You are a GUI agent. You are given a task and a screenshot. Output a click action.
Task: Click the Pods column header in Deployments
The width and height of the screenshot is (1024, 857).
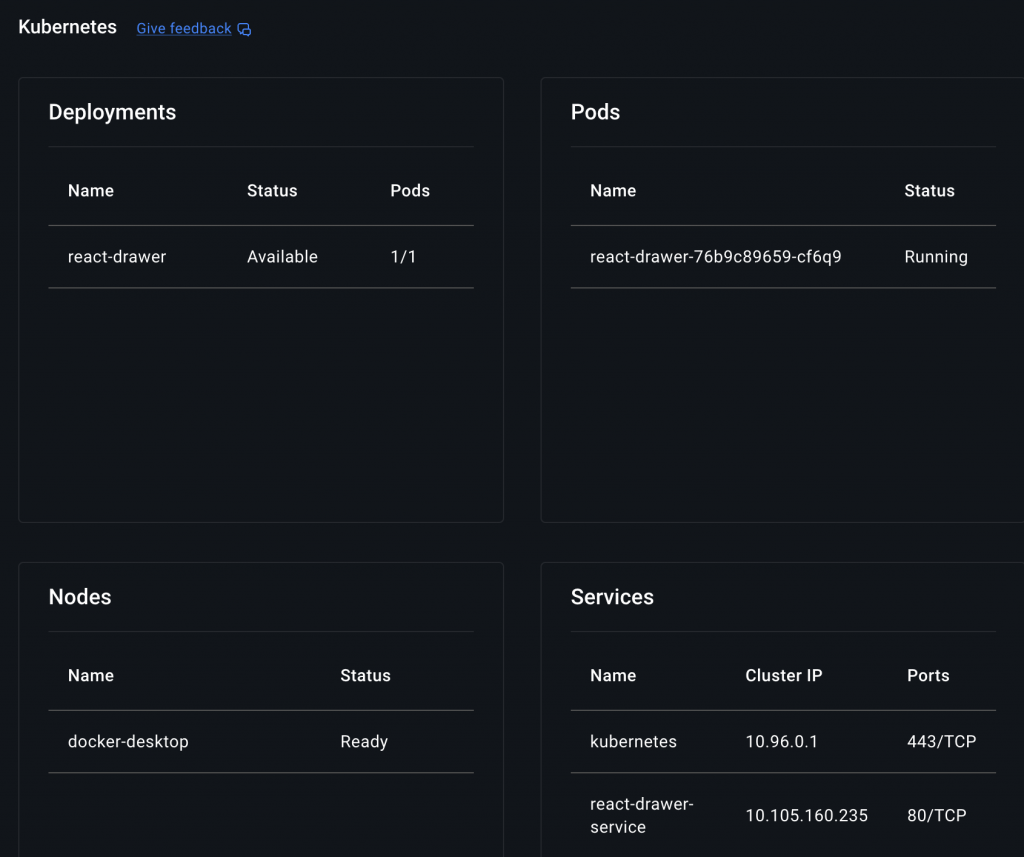pos(409,191)
